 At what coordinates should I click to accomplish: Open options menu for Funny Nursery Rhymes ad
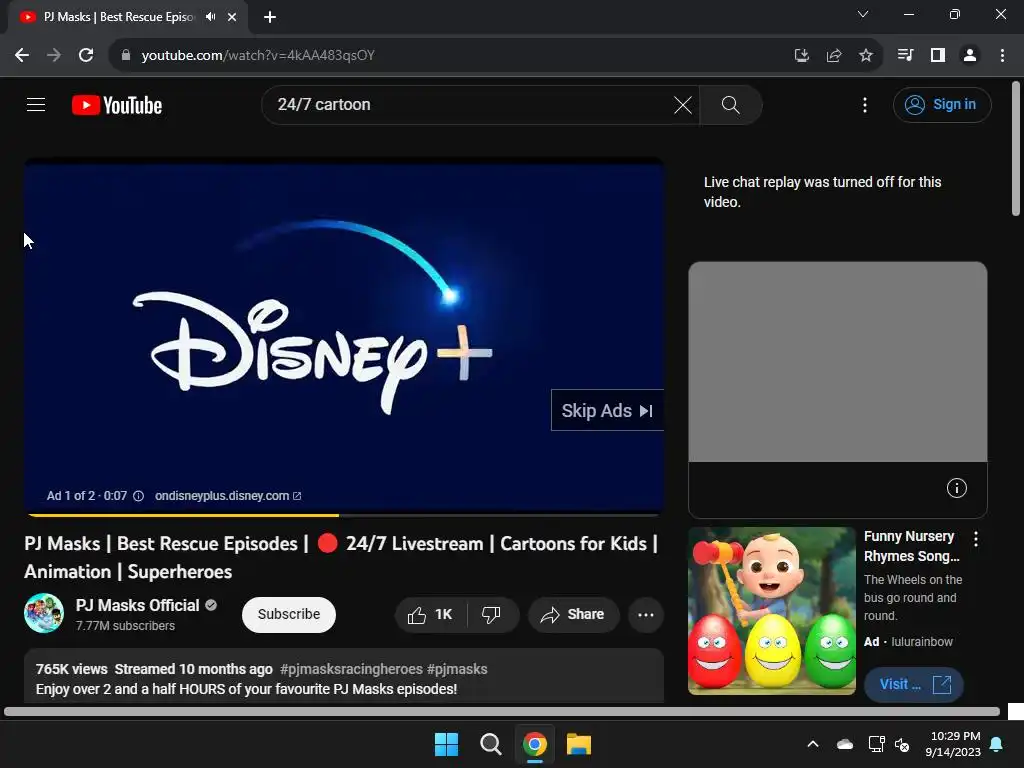pyautogui.click(x=976, y=539)
